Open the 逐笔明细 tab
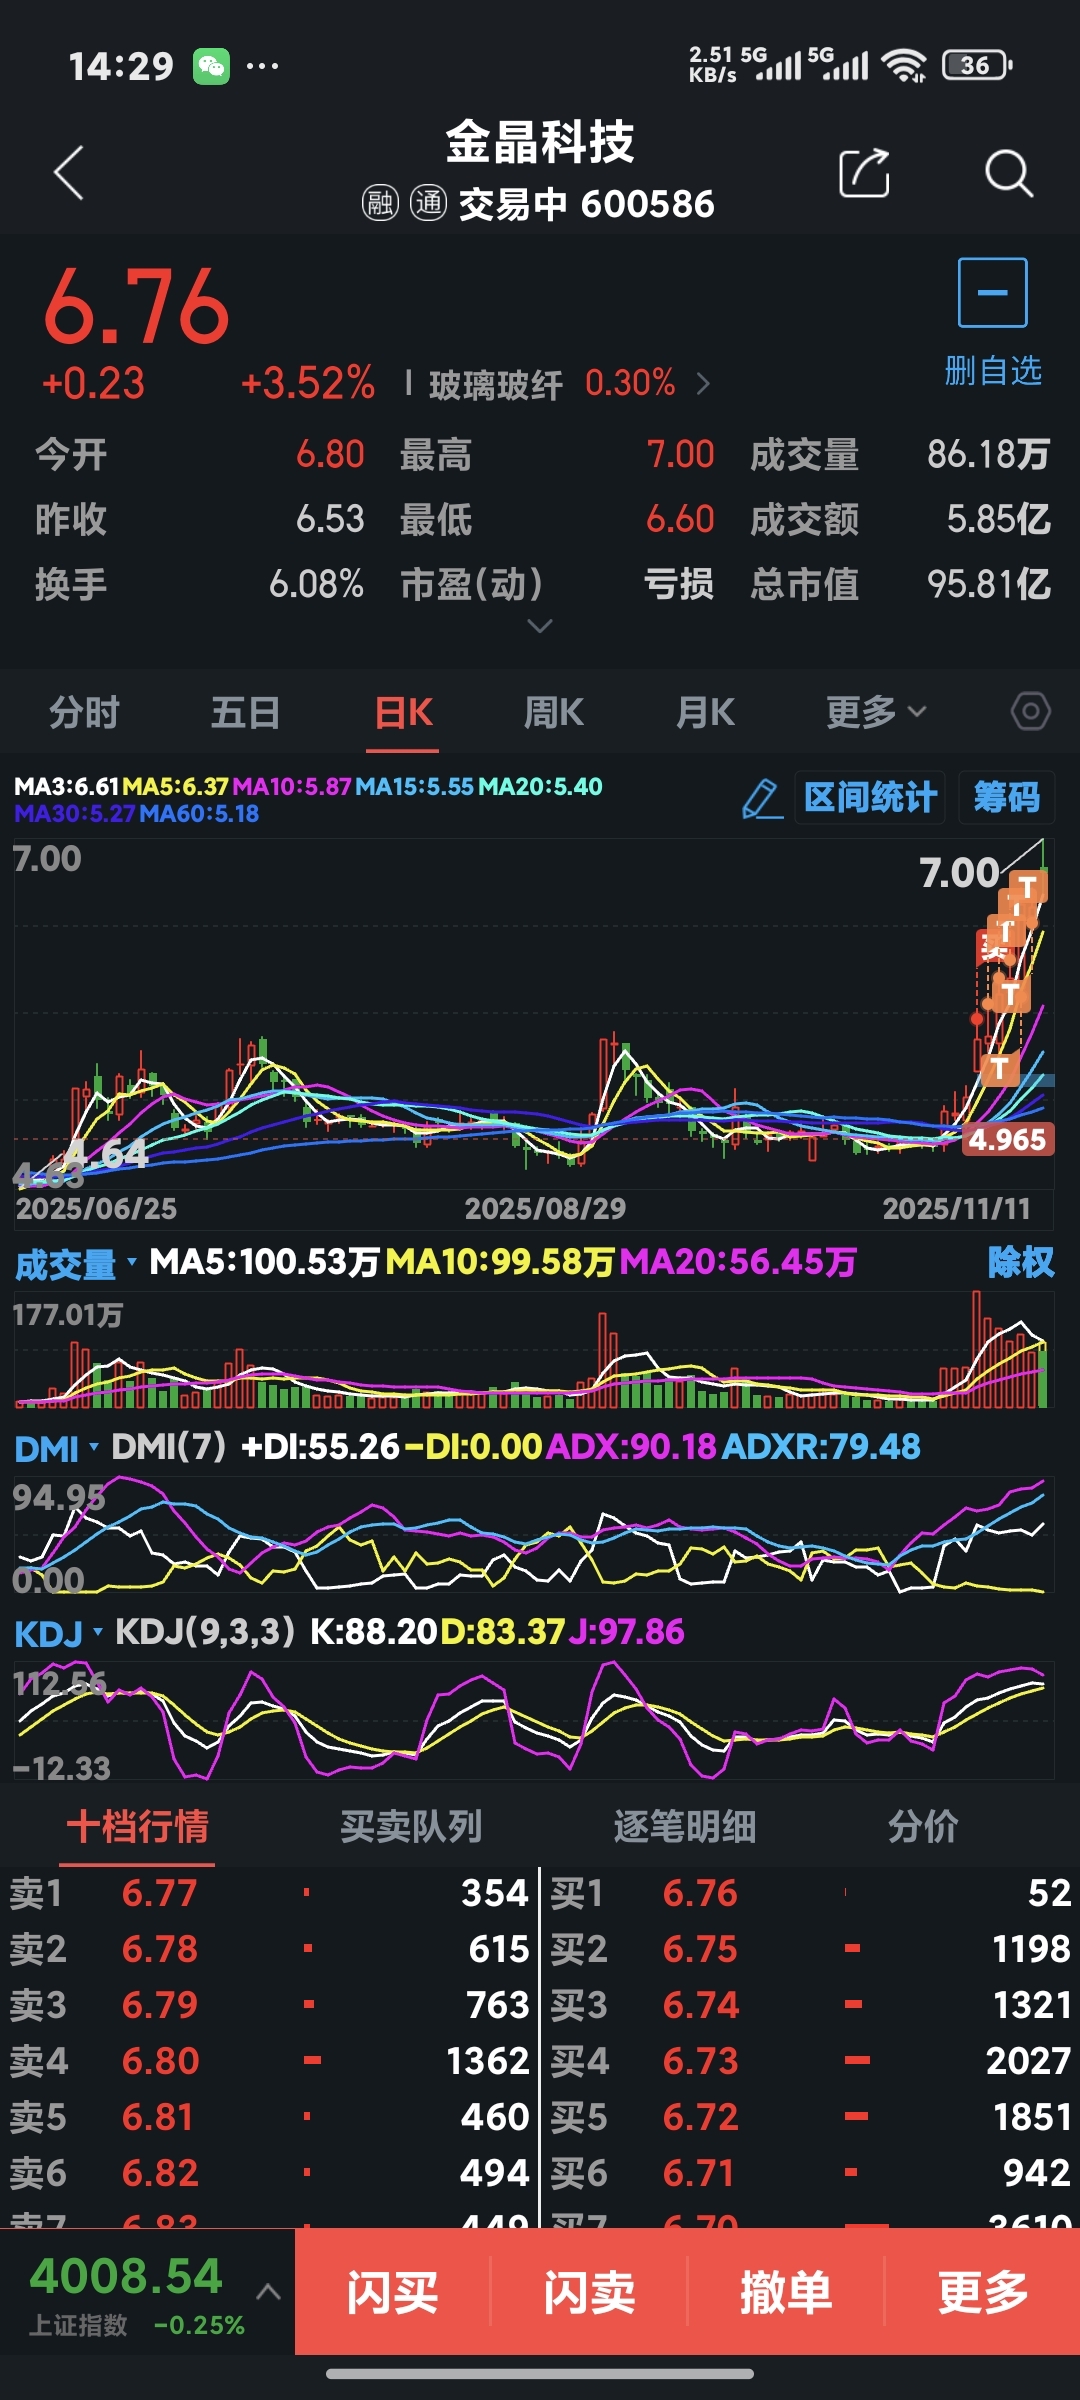Viewport: 1080px width, 2400px height. 684,1826
